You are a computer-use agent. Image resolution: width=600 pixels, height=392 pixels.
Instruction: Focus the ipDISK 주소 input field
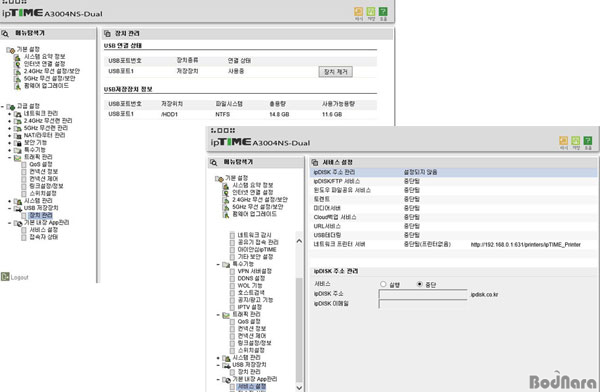(x=423, y=294)
